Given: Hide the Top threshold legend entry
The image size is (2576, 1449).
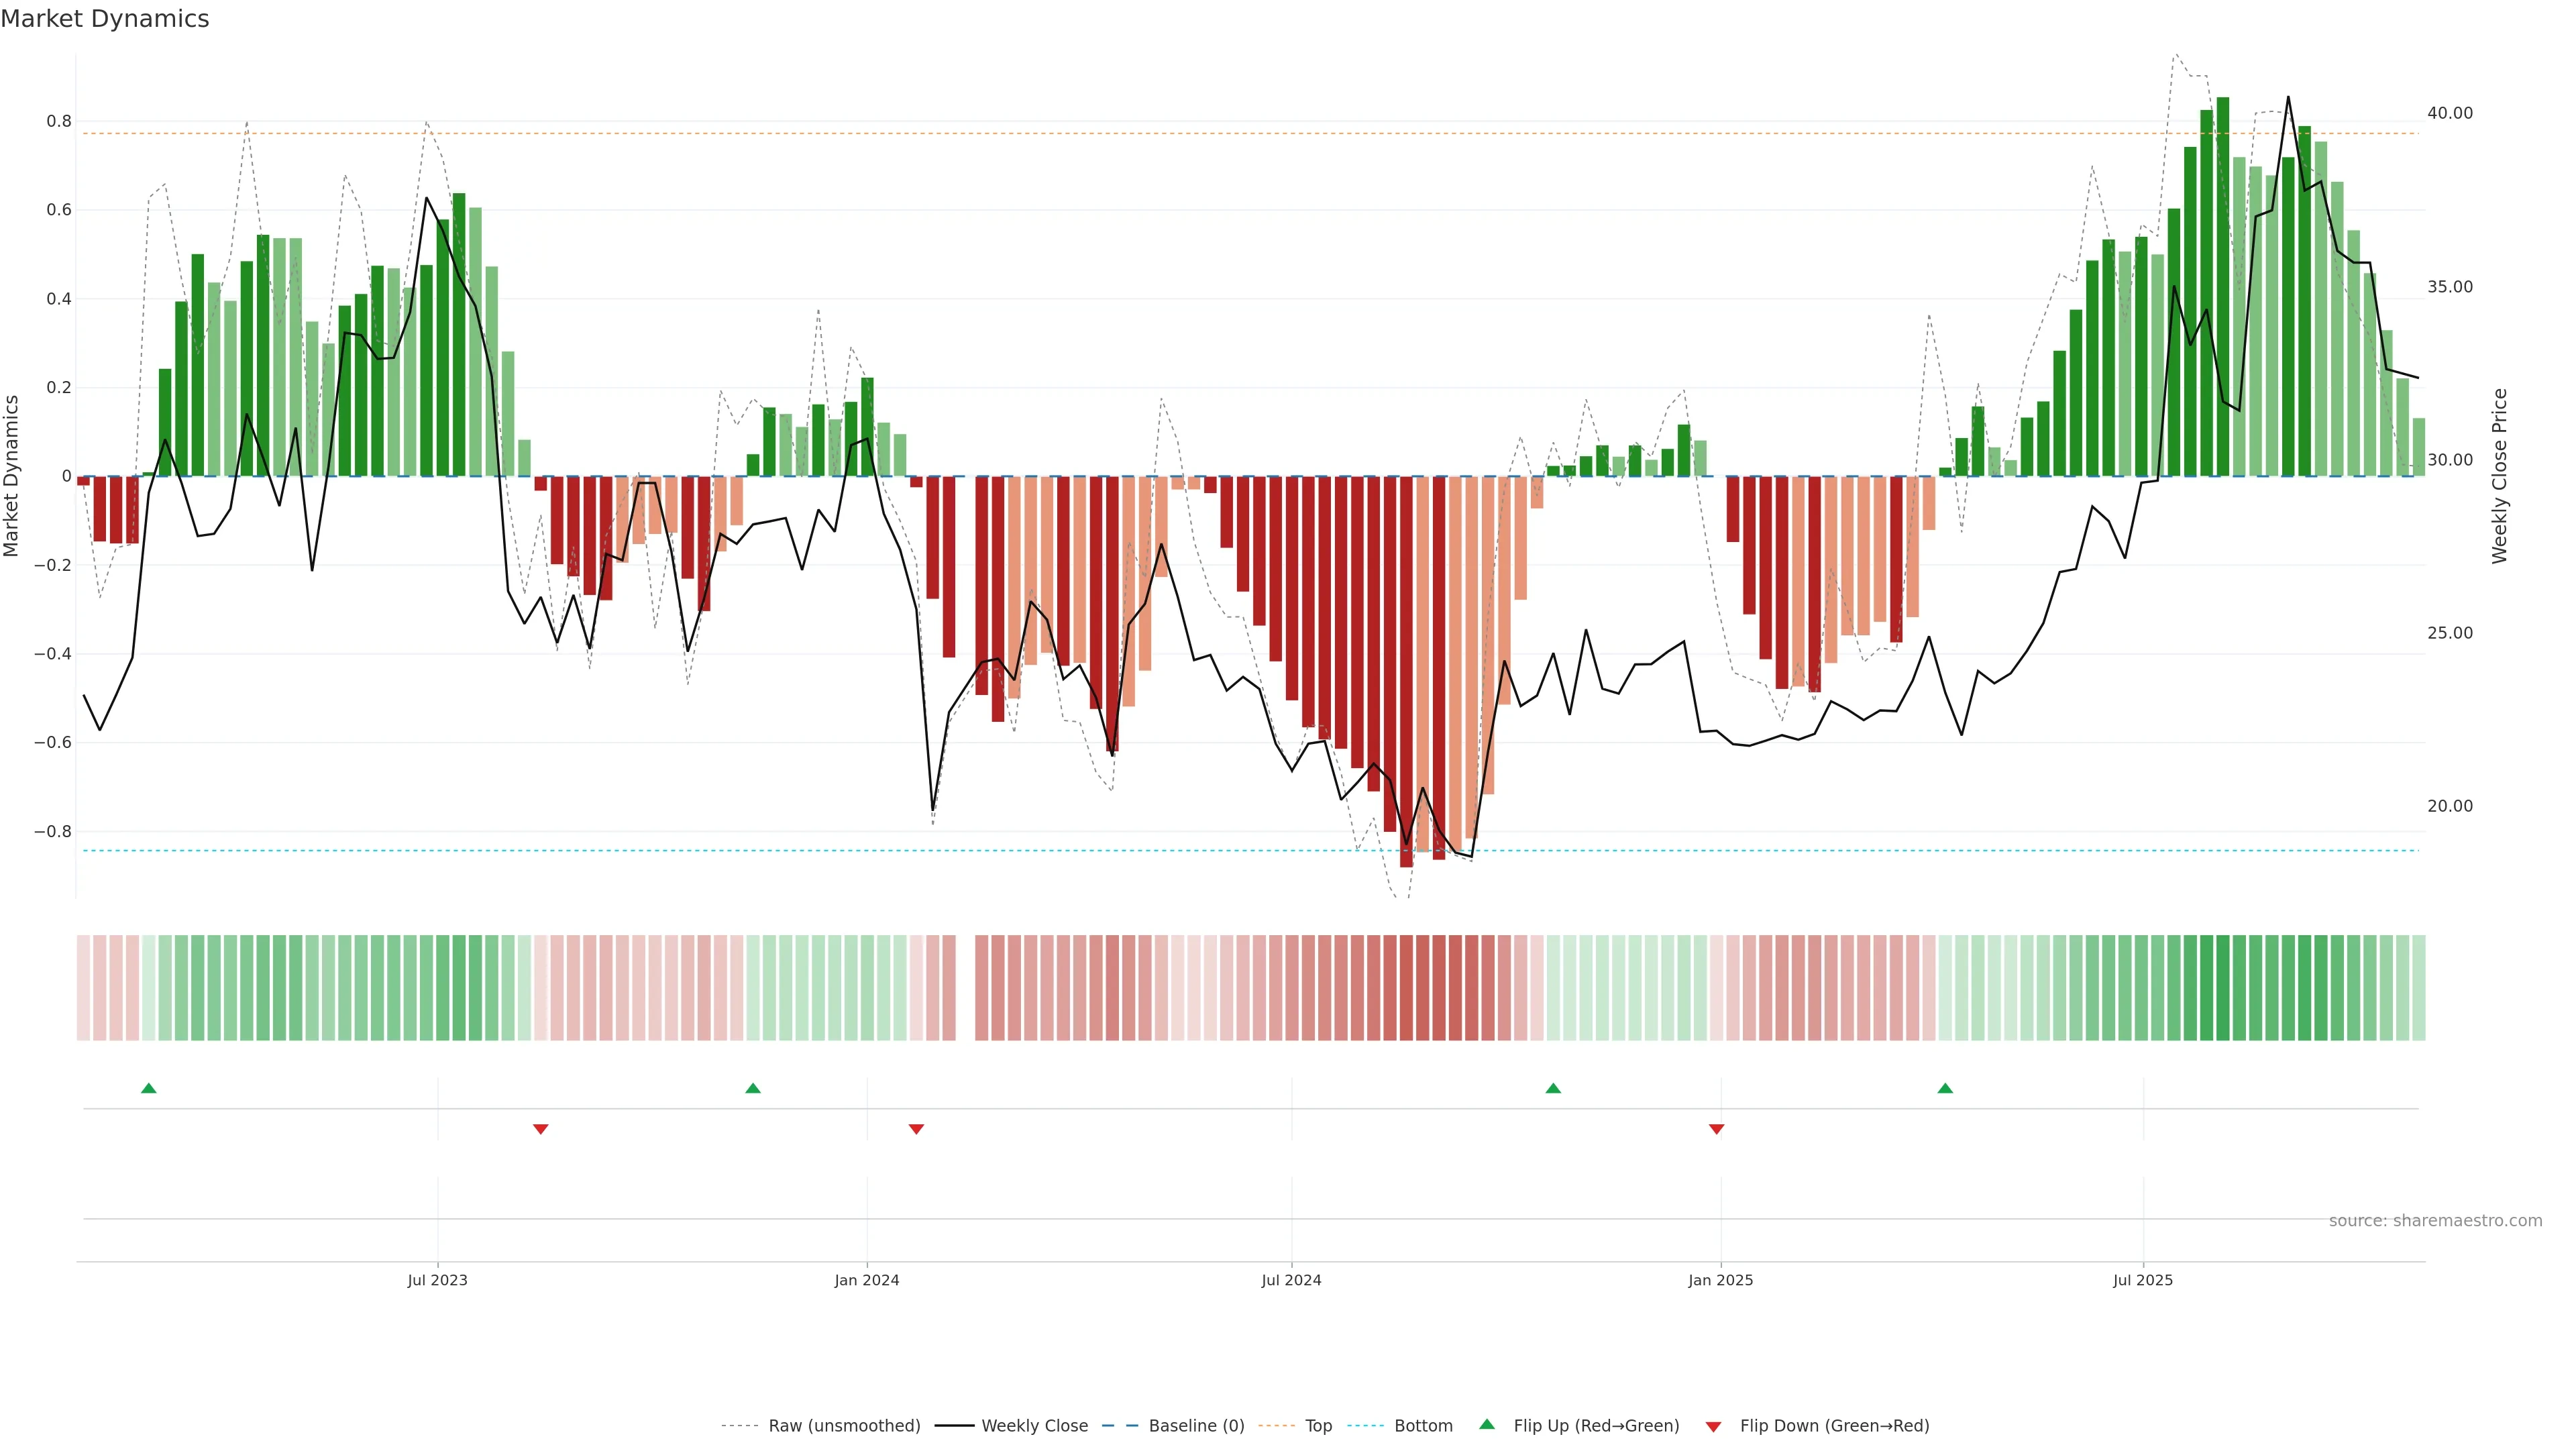Looking at the screenshot, I should pos(1318,1426).
